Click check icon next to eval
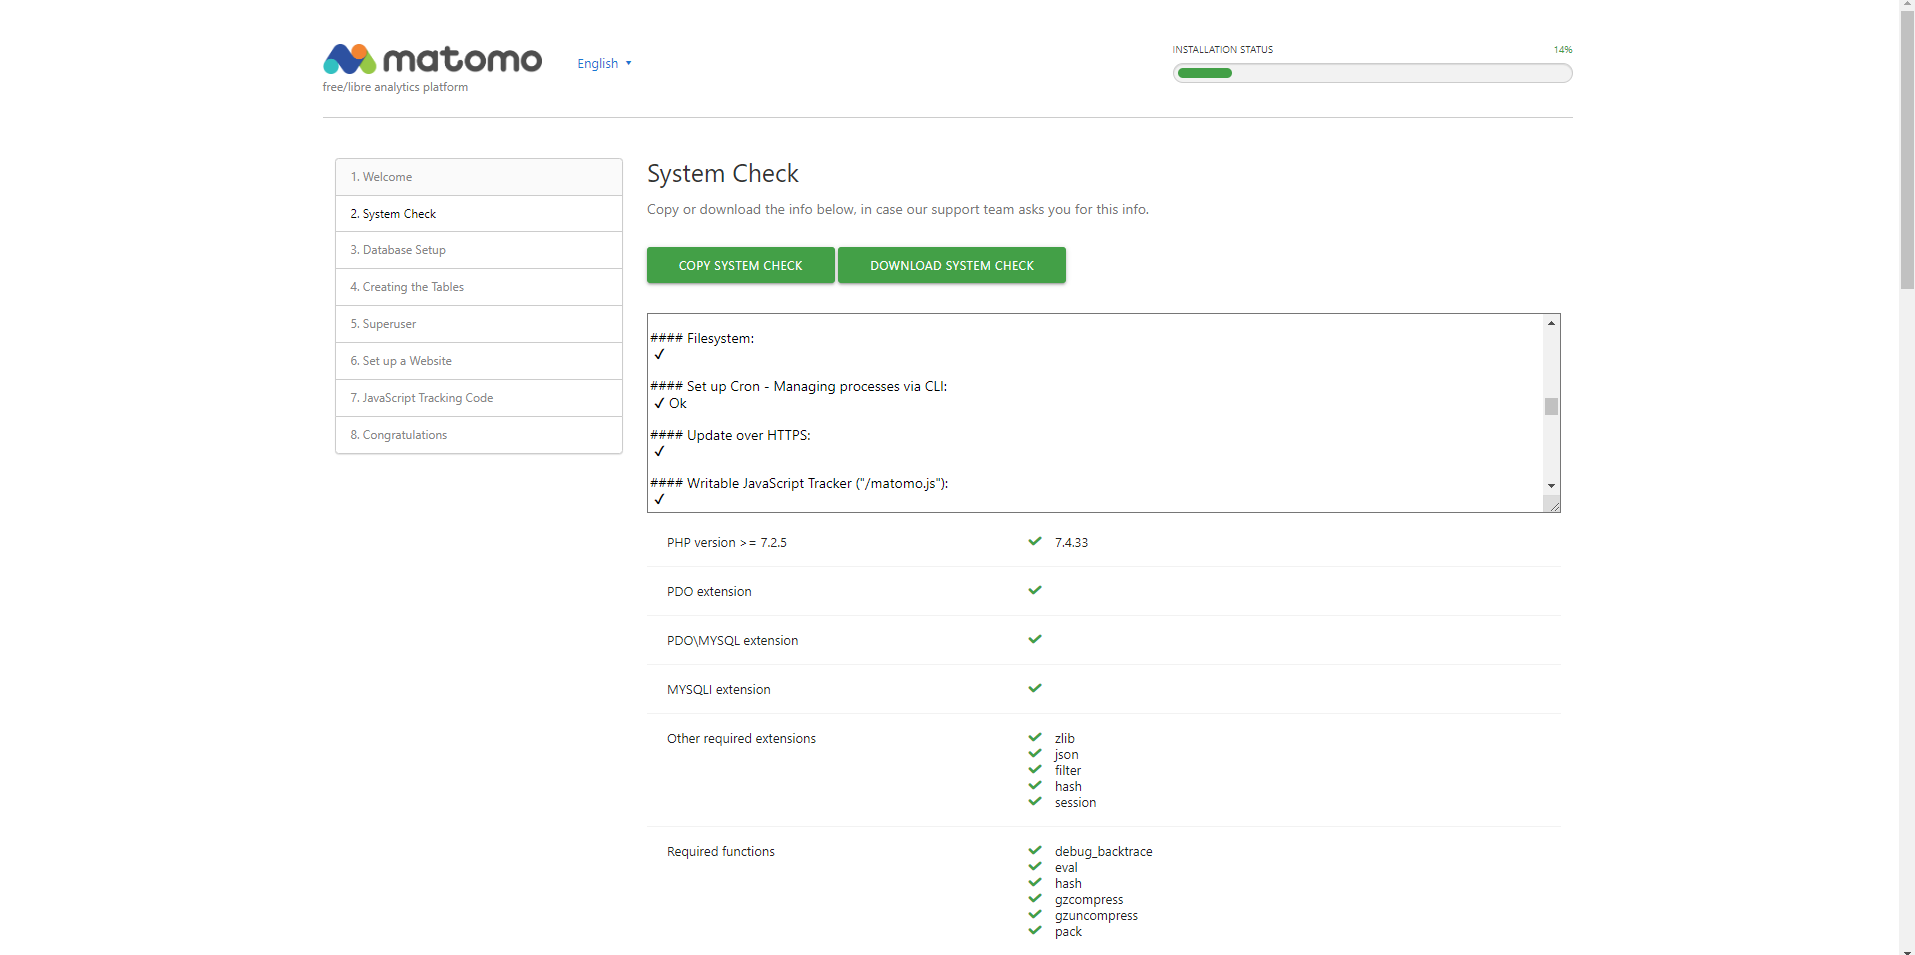 tap(1035, 866)
